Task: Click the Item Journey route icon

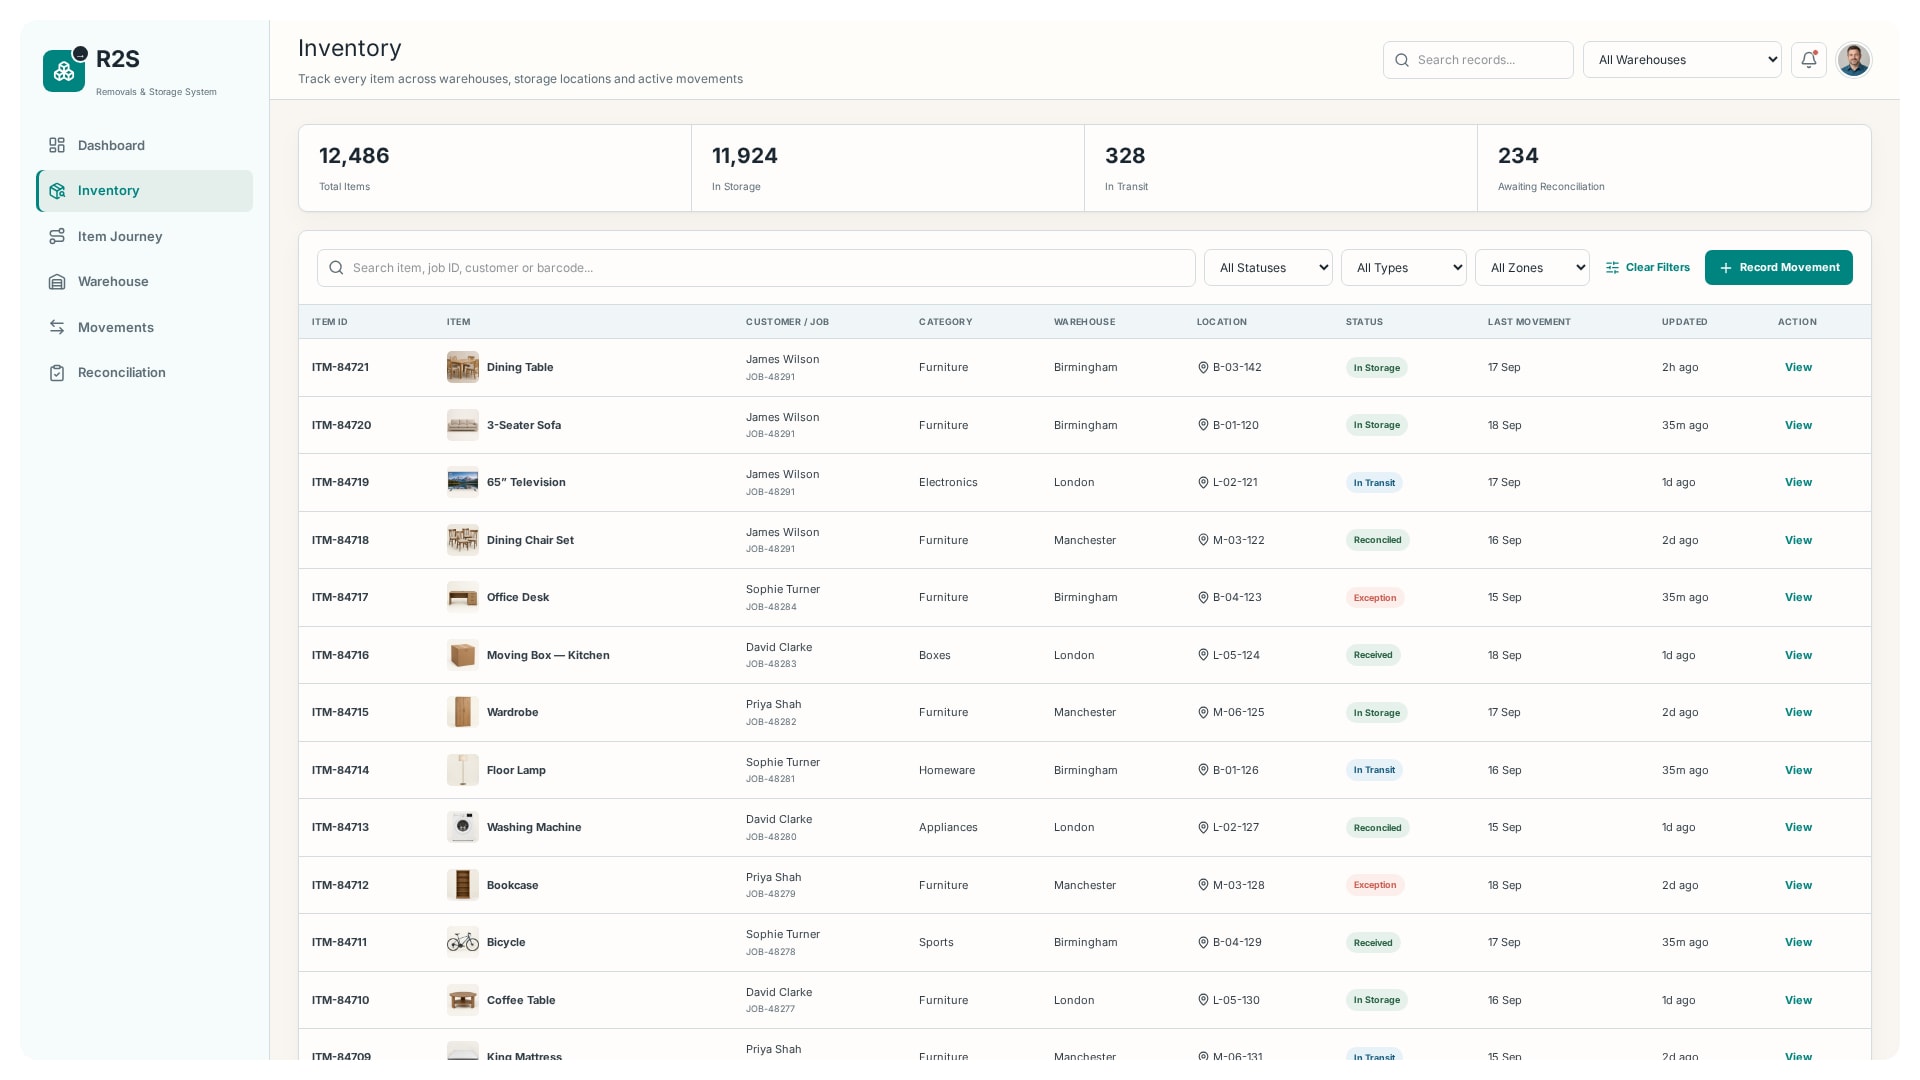Action: pos(57,236)
